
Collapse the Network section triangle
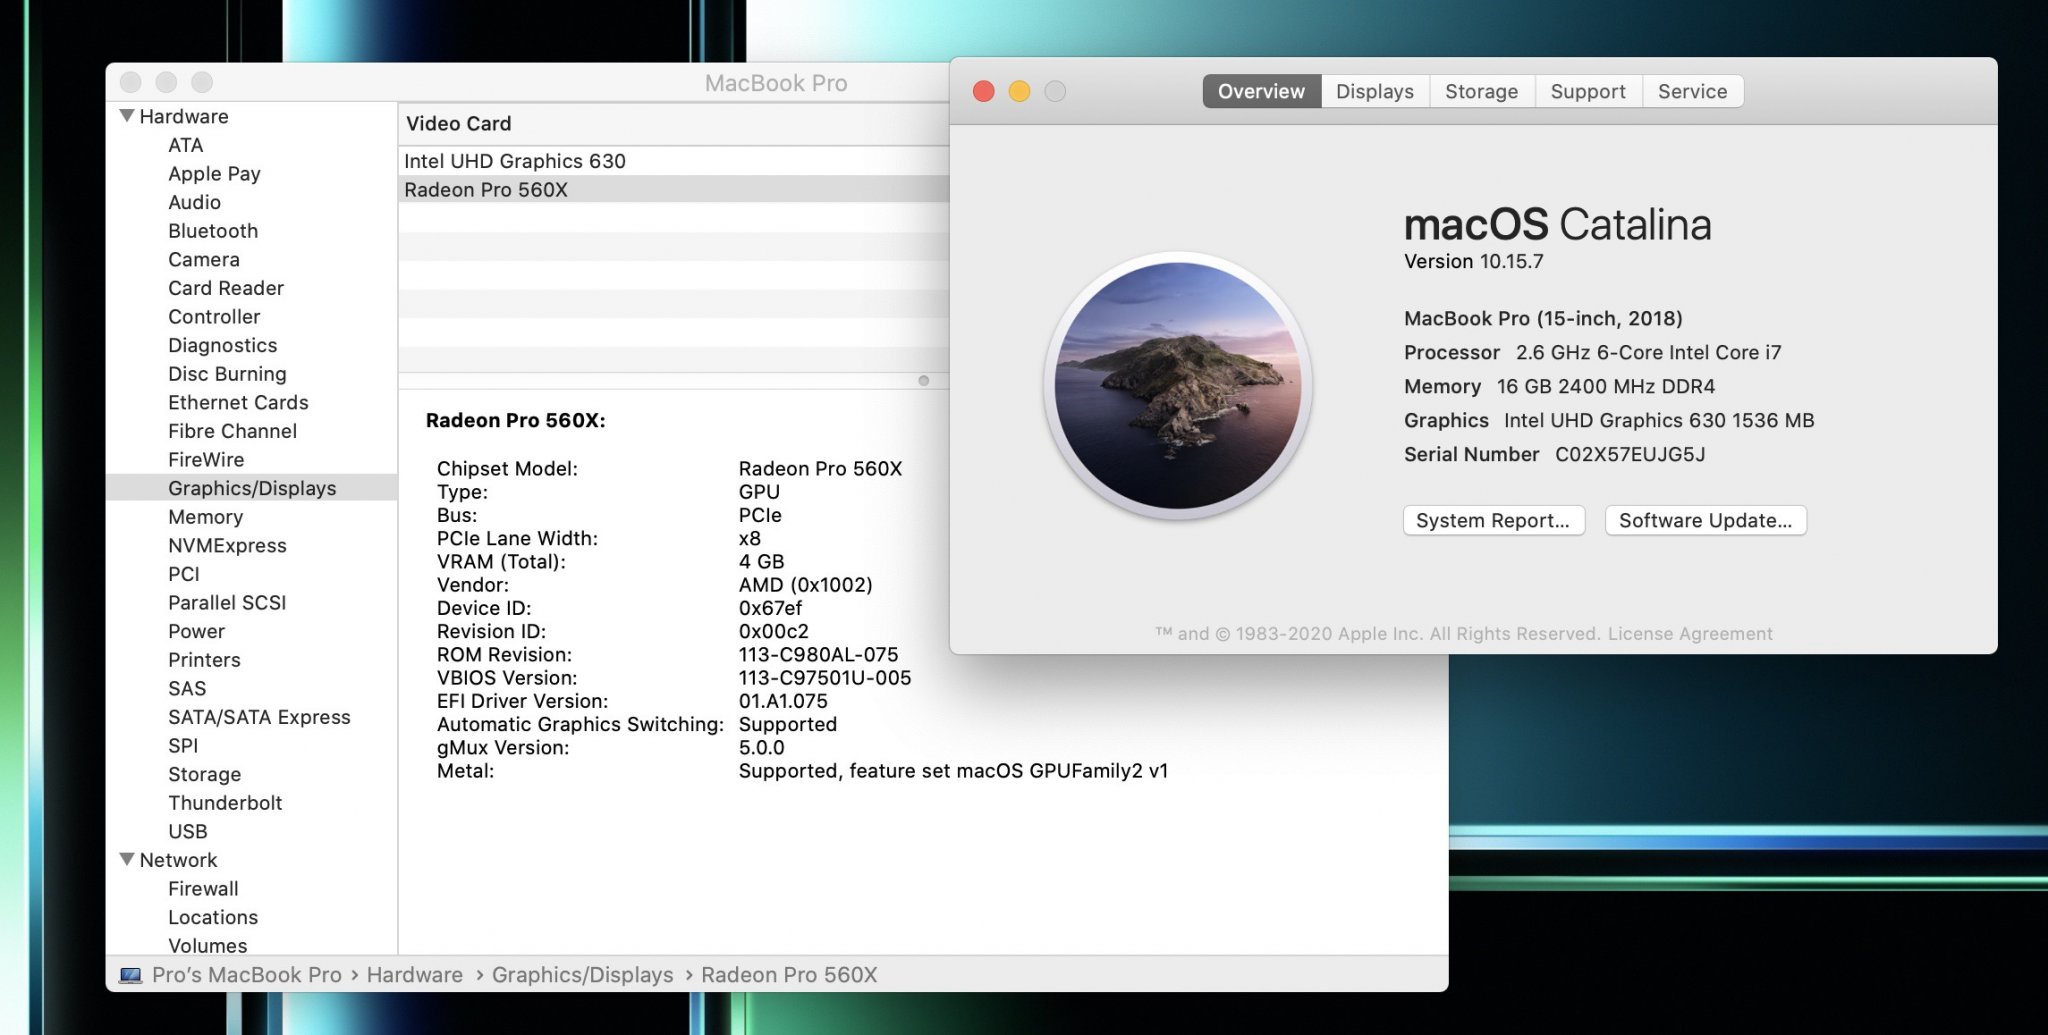tap(127, 859)
